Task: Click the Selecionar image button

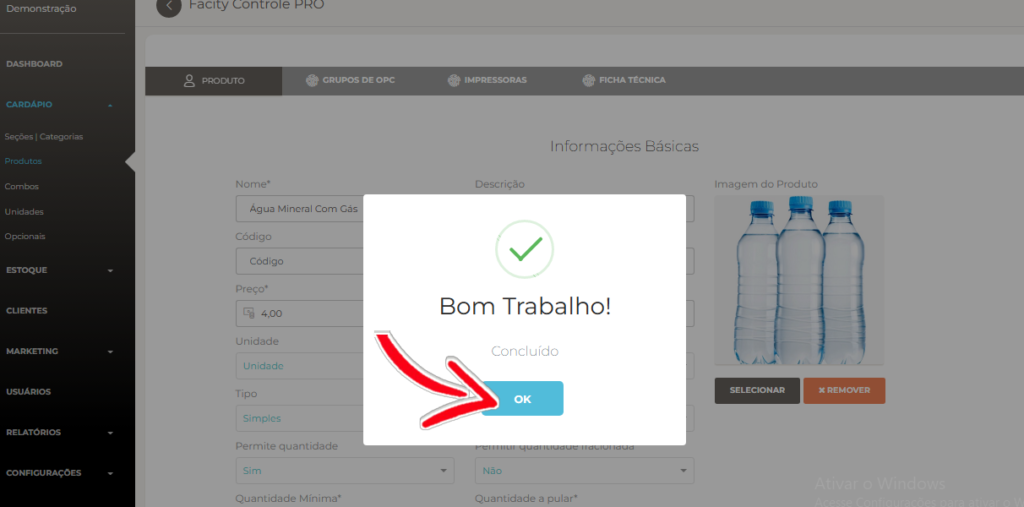Action: pyautogui.click(x=757, y=390)
